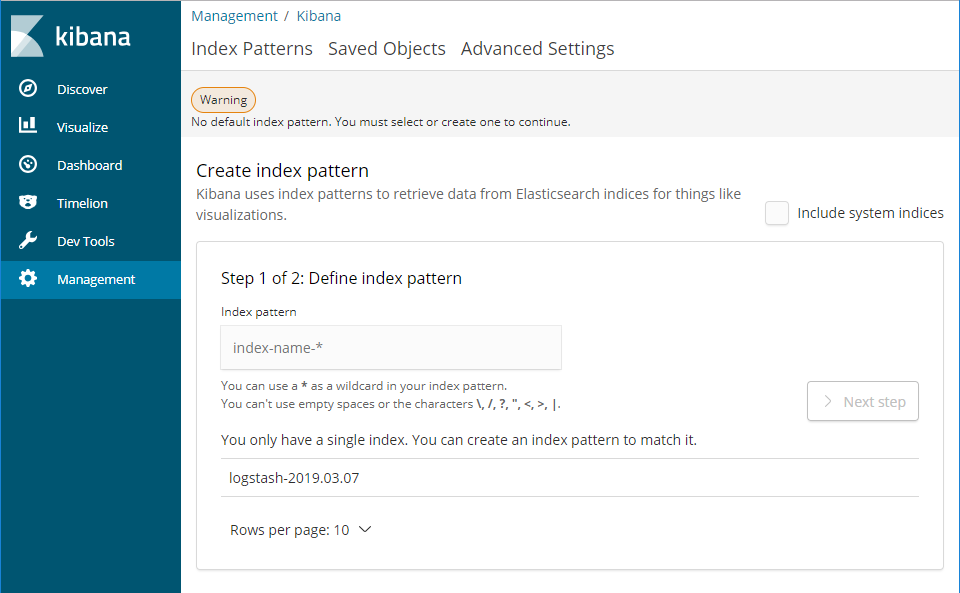Screen dimensions: 960x593
Task: Click the Kibana logo icon
Action: coord(28,36)
